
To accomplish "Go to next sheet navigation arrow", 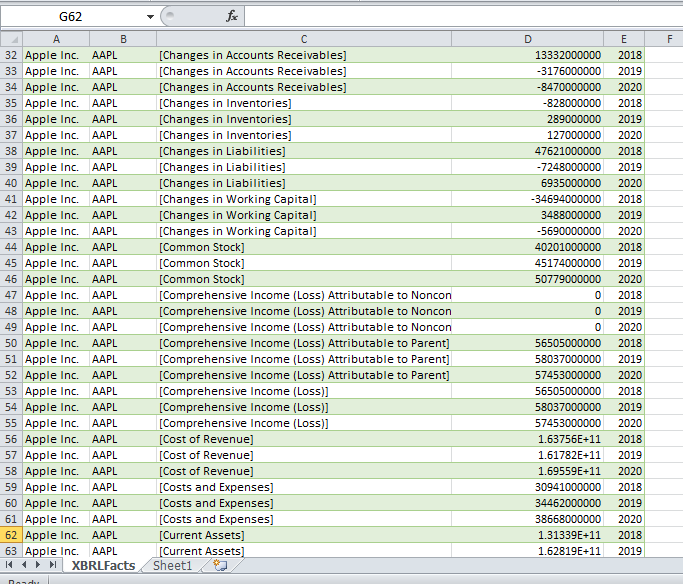I will point(38,565).
